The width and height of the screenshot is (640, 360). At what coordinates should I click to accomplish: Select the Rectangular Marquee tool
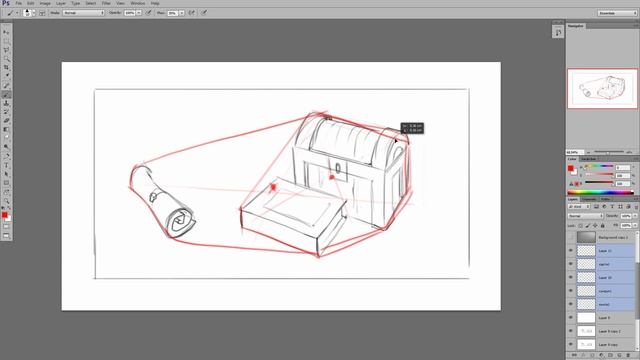pos(6,41)
